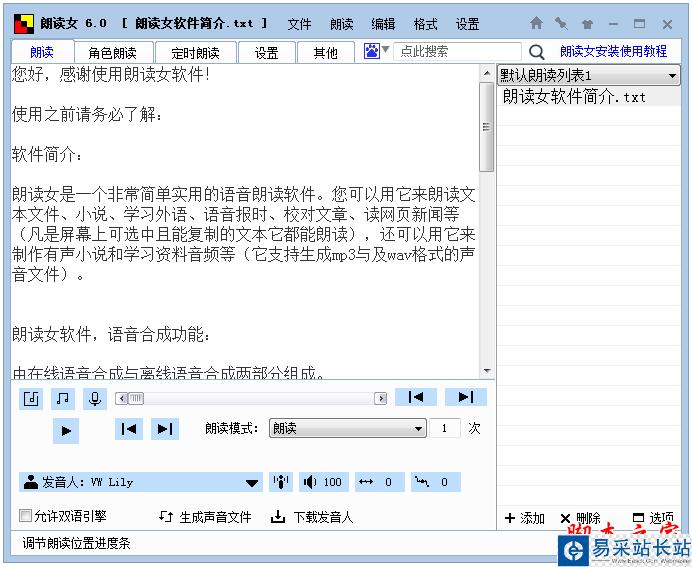Click the pin window icon
The image size is (692, 567).
561,23
